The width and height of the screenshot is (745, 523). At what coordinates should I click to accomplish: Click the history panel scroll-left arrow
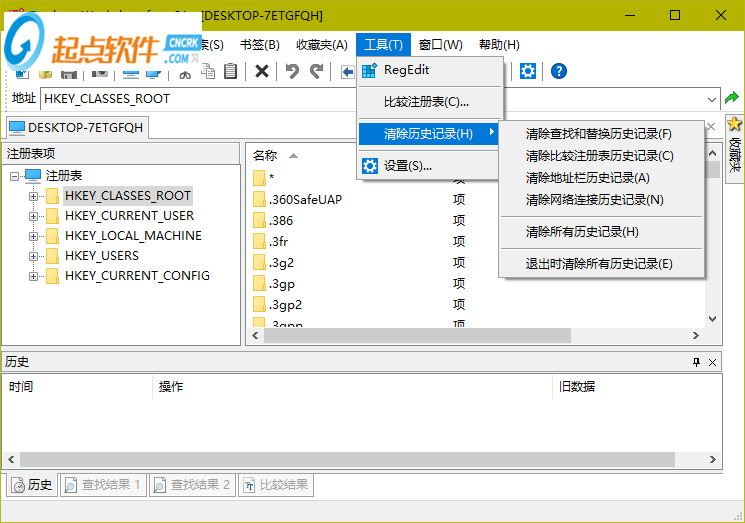click(x=11, y=459)
